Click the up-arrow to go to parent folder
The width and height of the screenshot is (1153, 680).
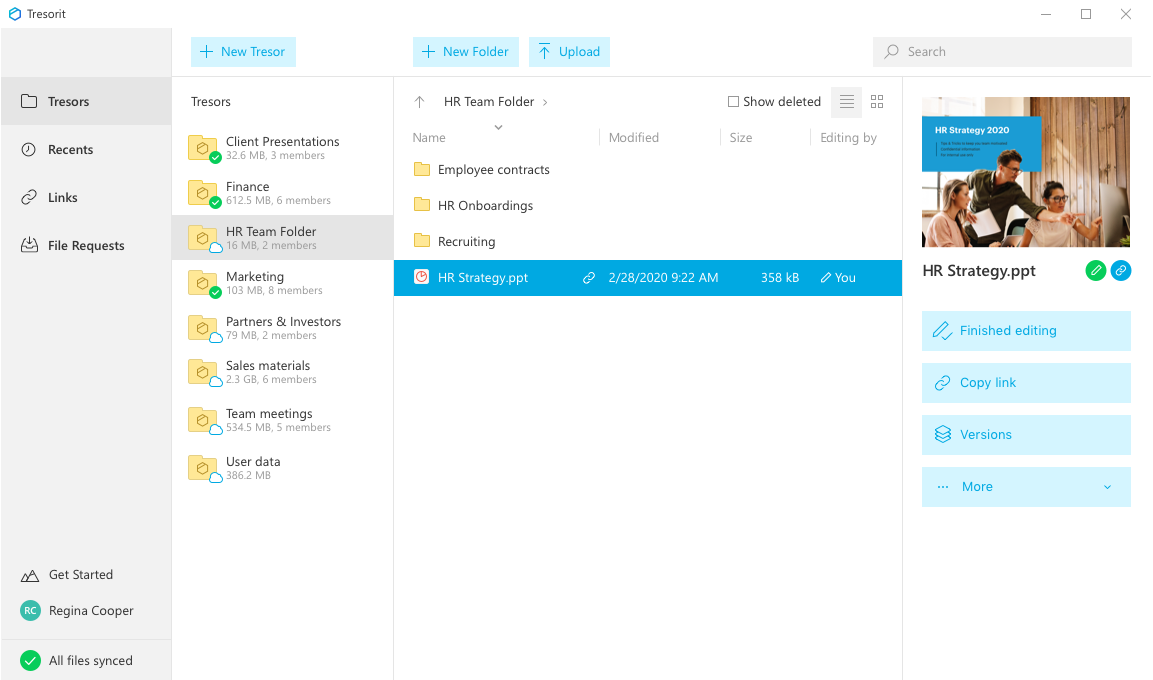coord(420,102)
